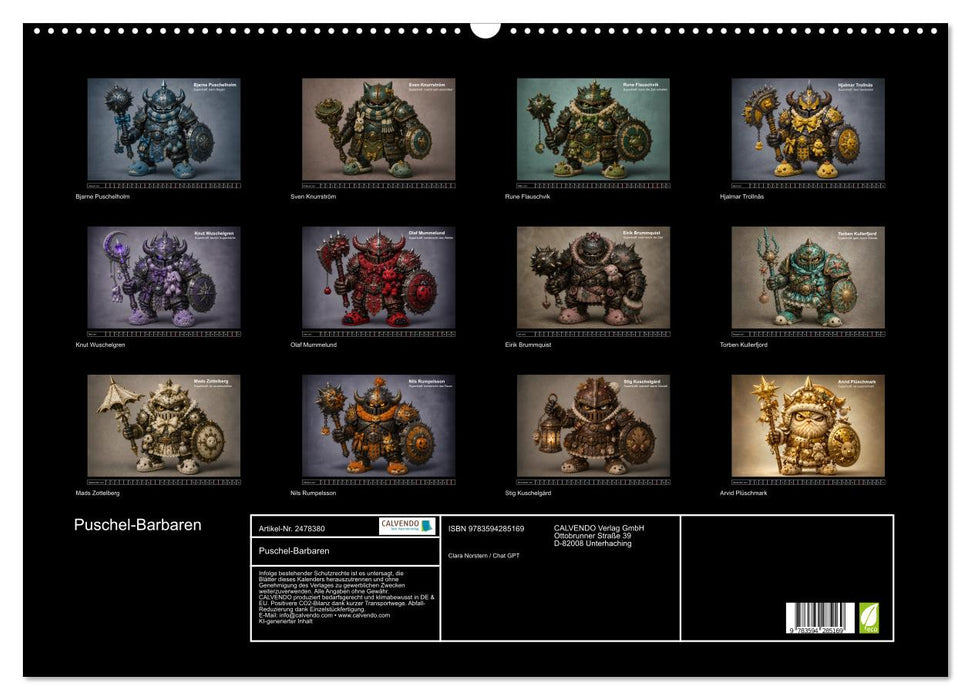The height and width of the screenshot is (700, 971).
Task: Click the caption text Hjalmar Trollnäs
Action: [x=742, y=196]
